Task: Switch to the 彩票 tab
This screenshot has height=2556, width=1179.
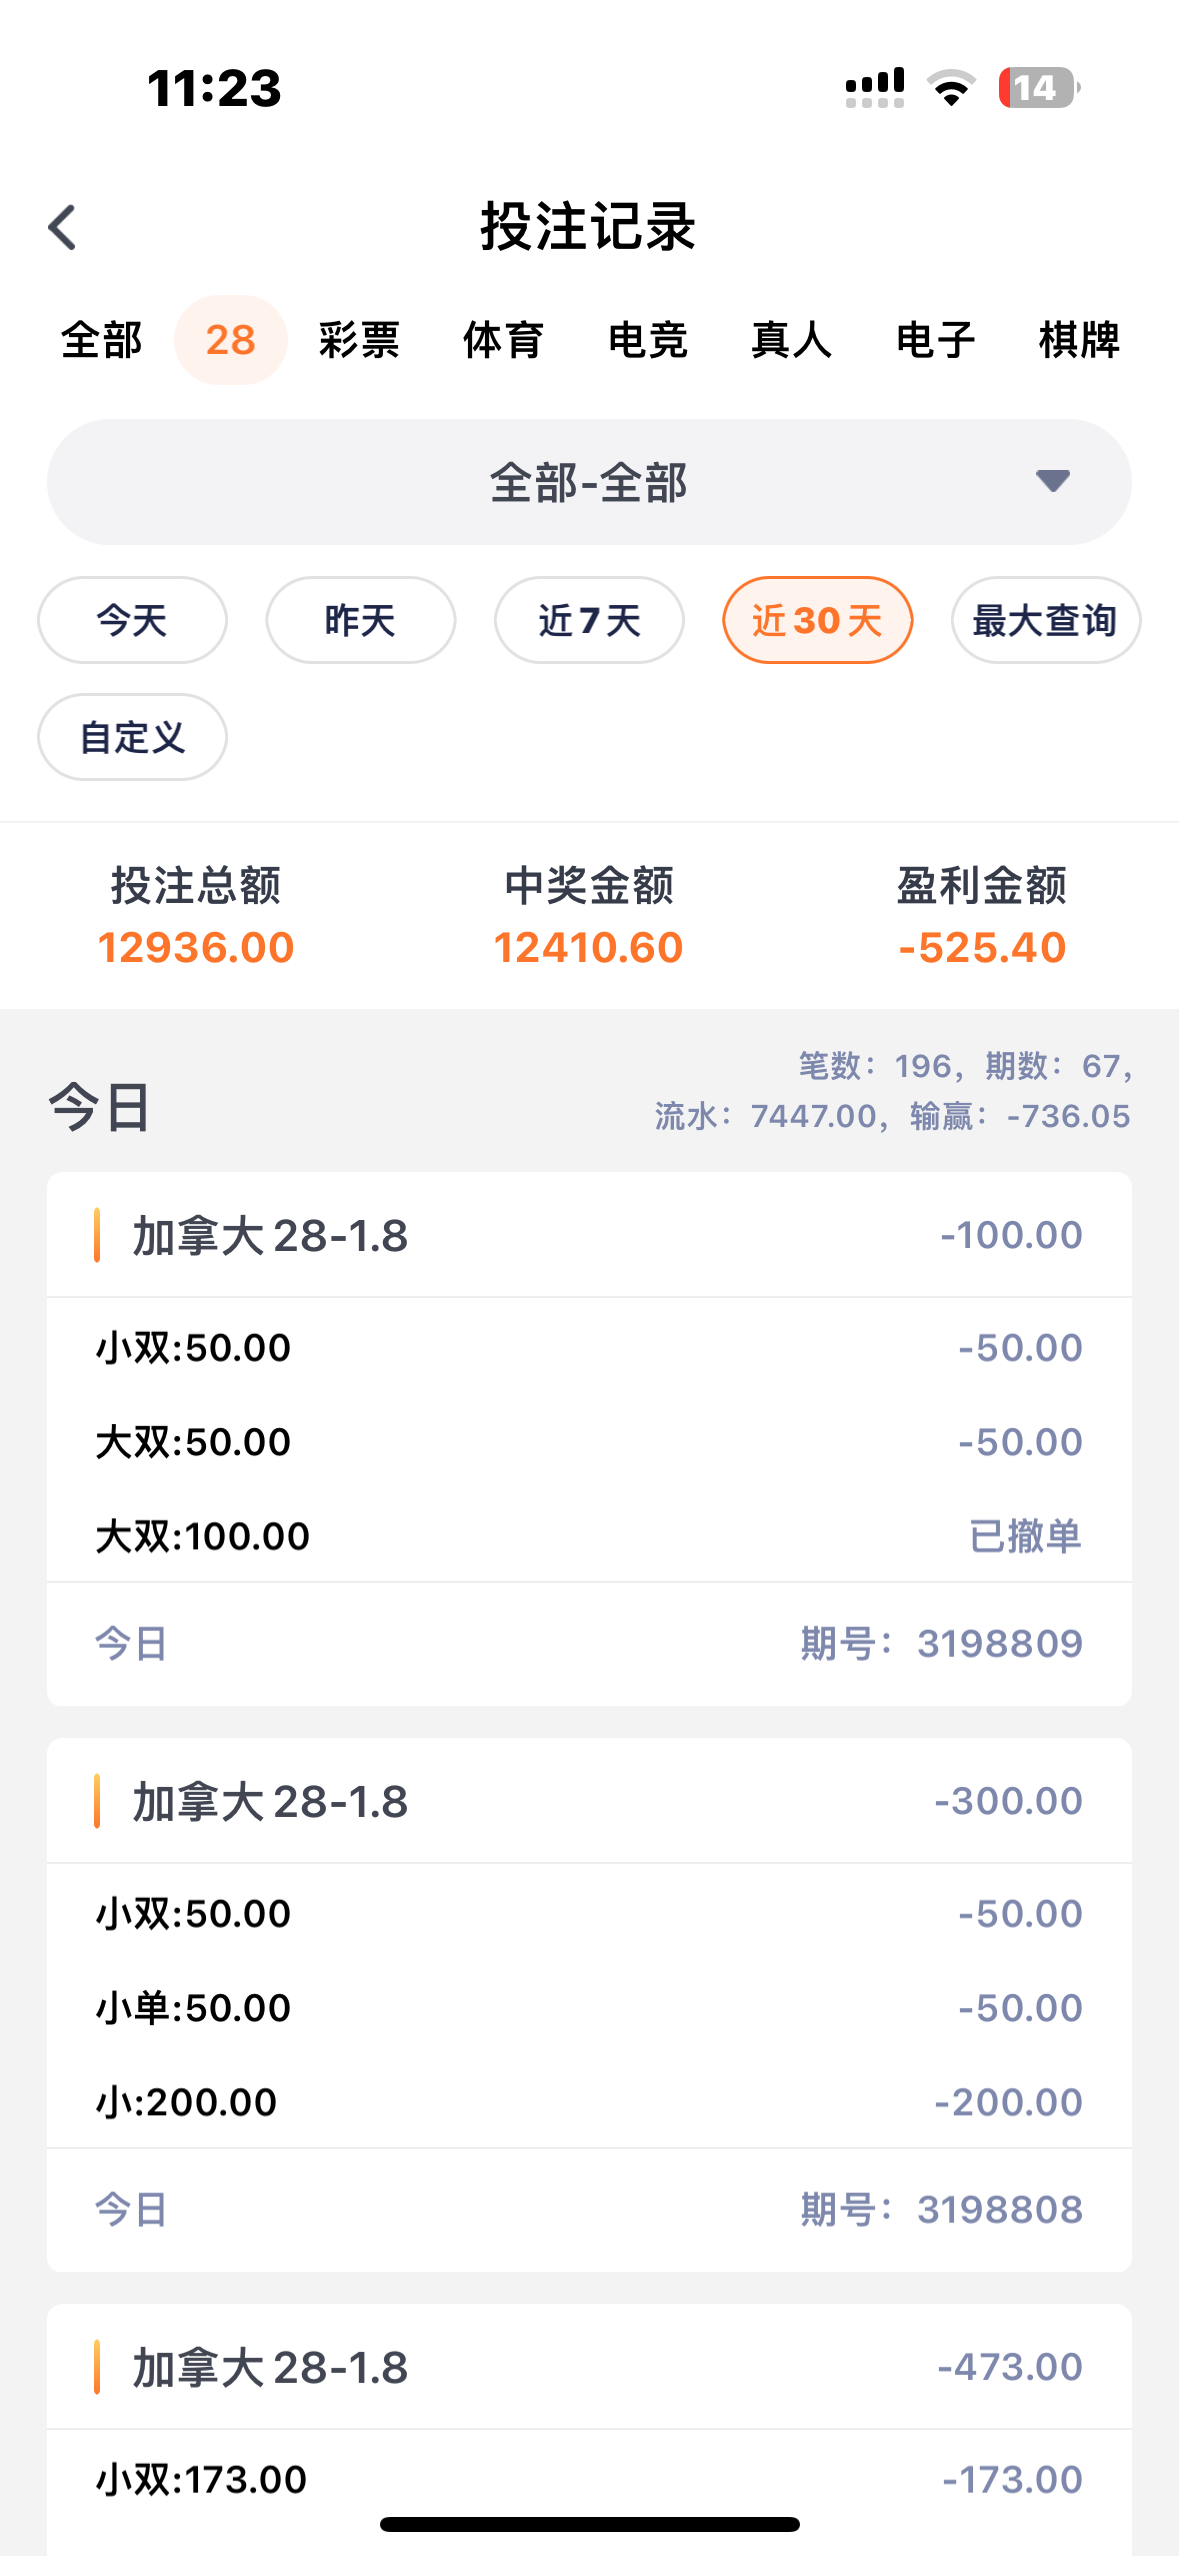Action: click(x=359, y=340)
